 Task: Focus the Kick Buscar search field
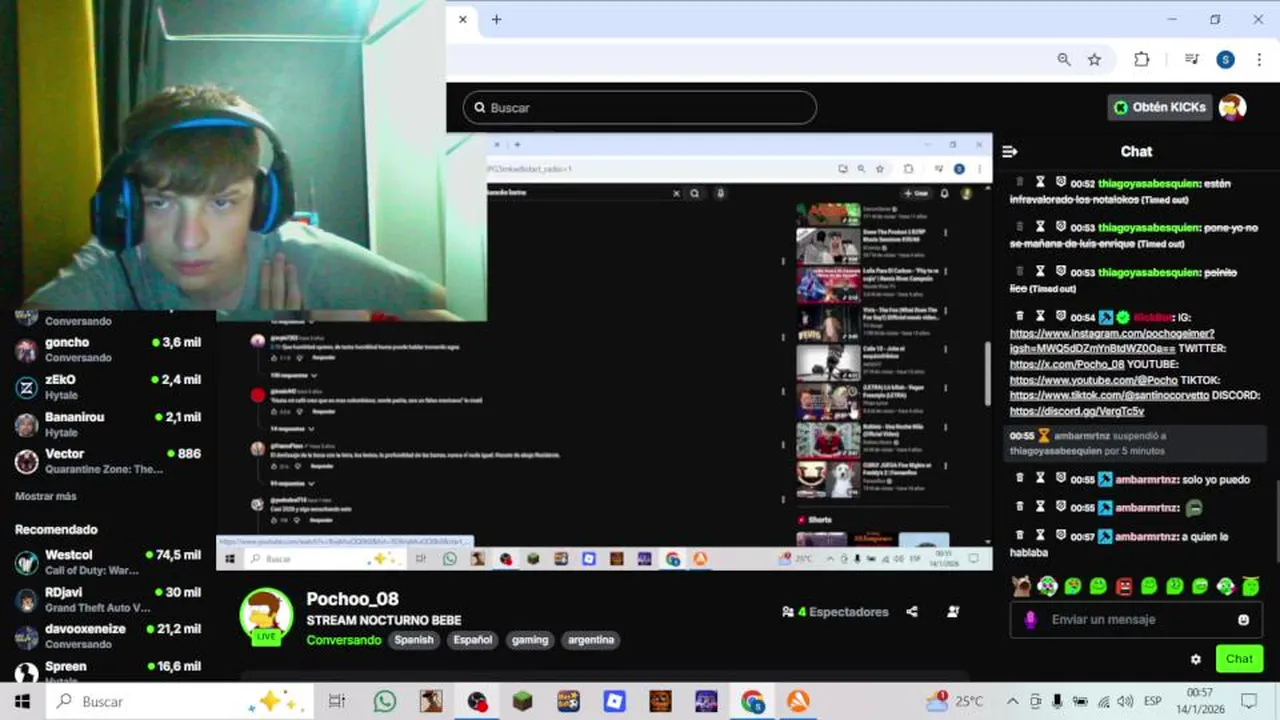pyautogui.click(x=640, y=107)
